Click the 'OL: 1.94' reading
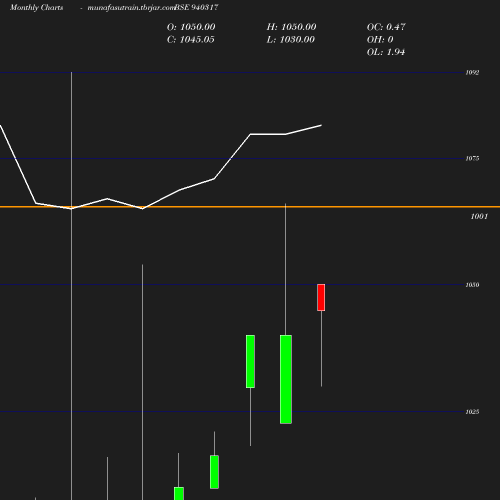 tap(386, 52)
